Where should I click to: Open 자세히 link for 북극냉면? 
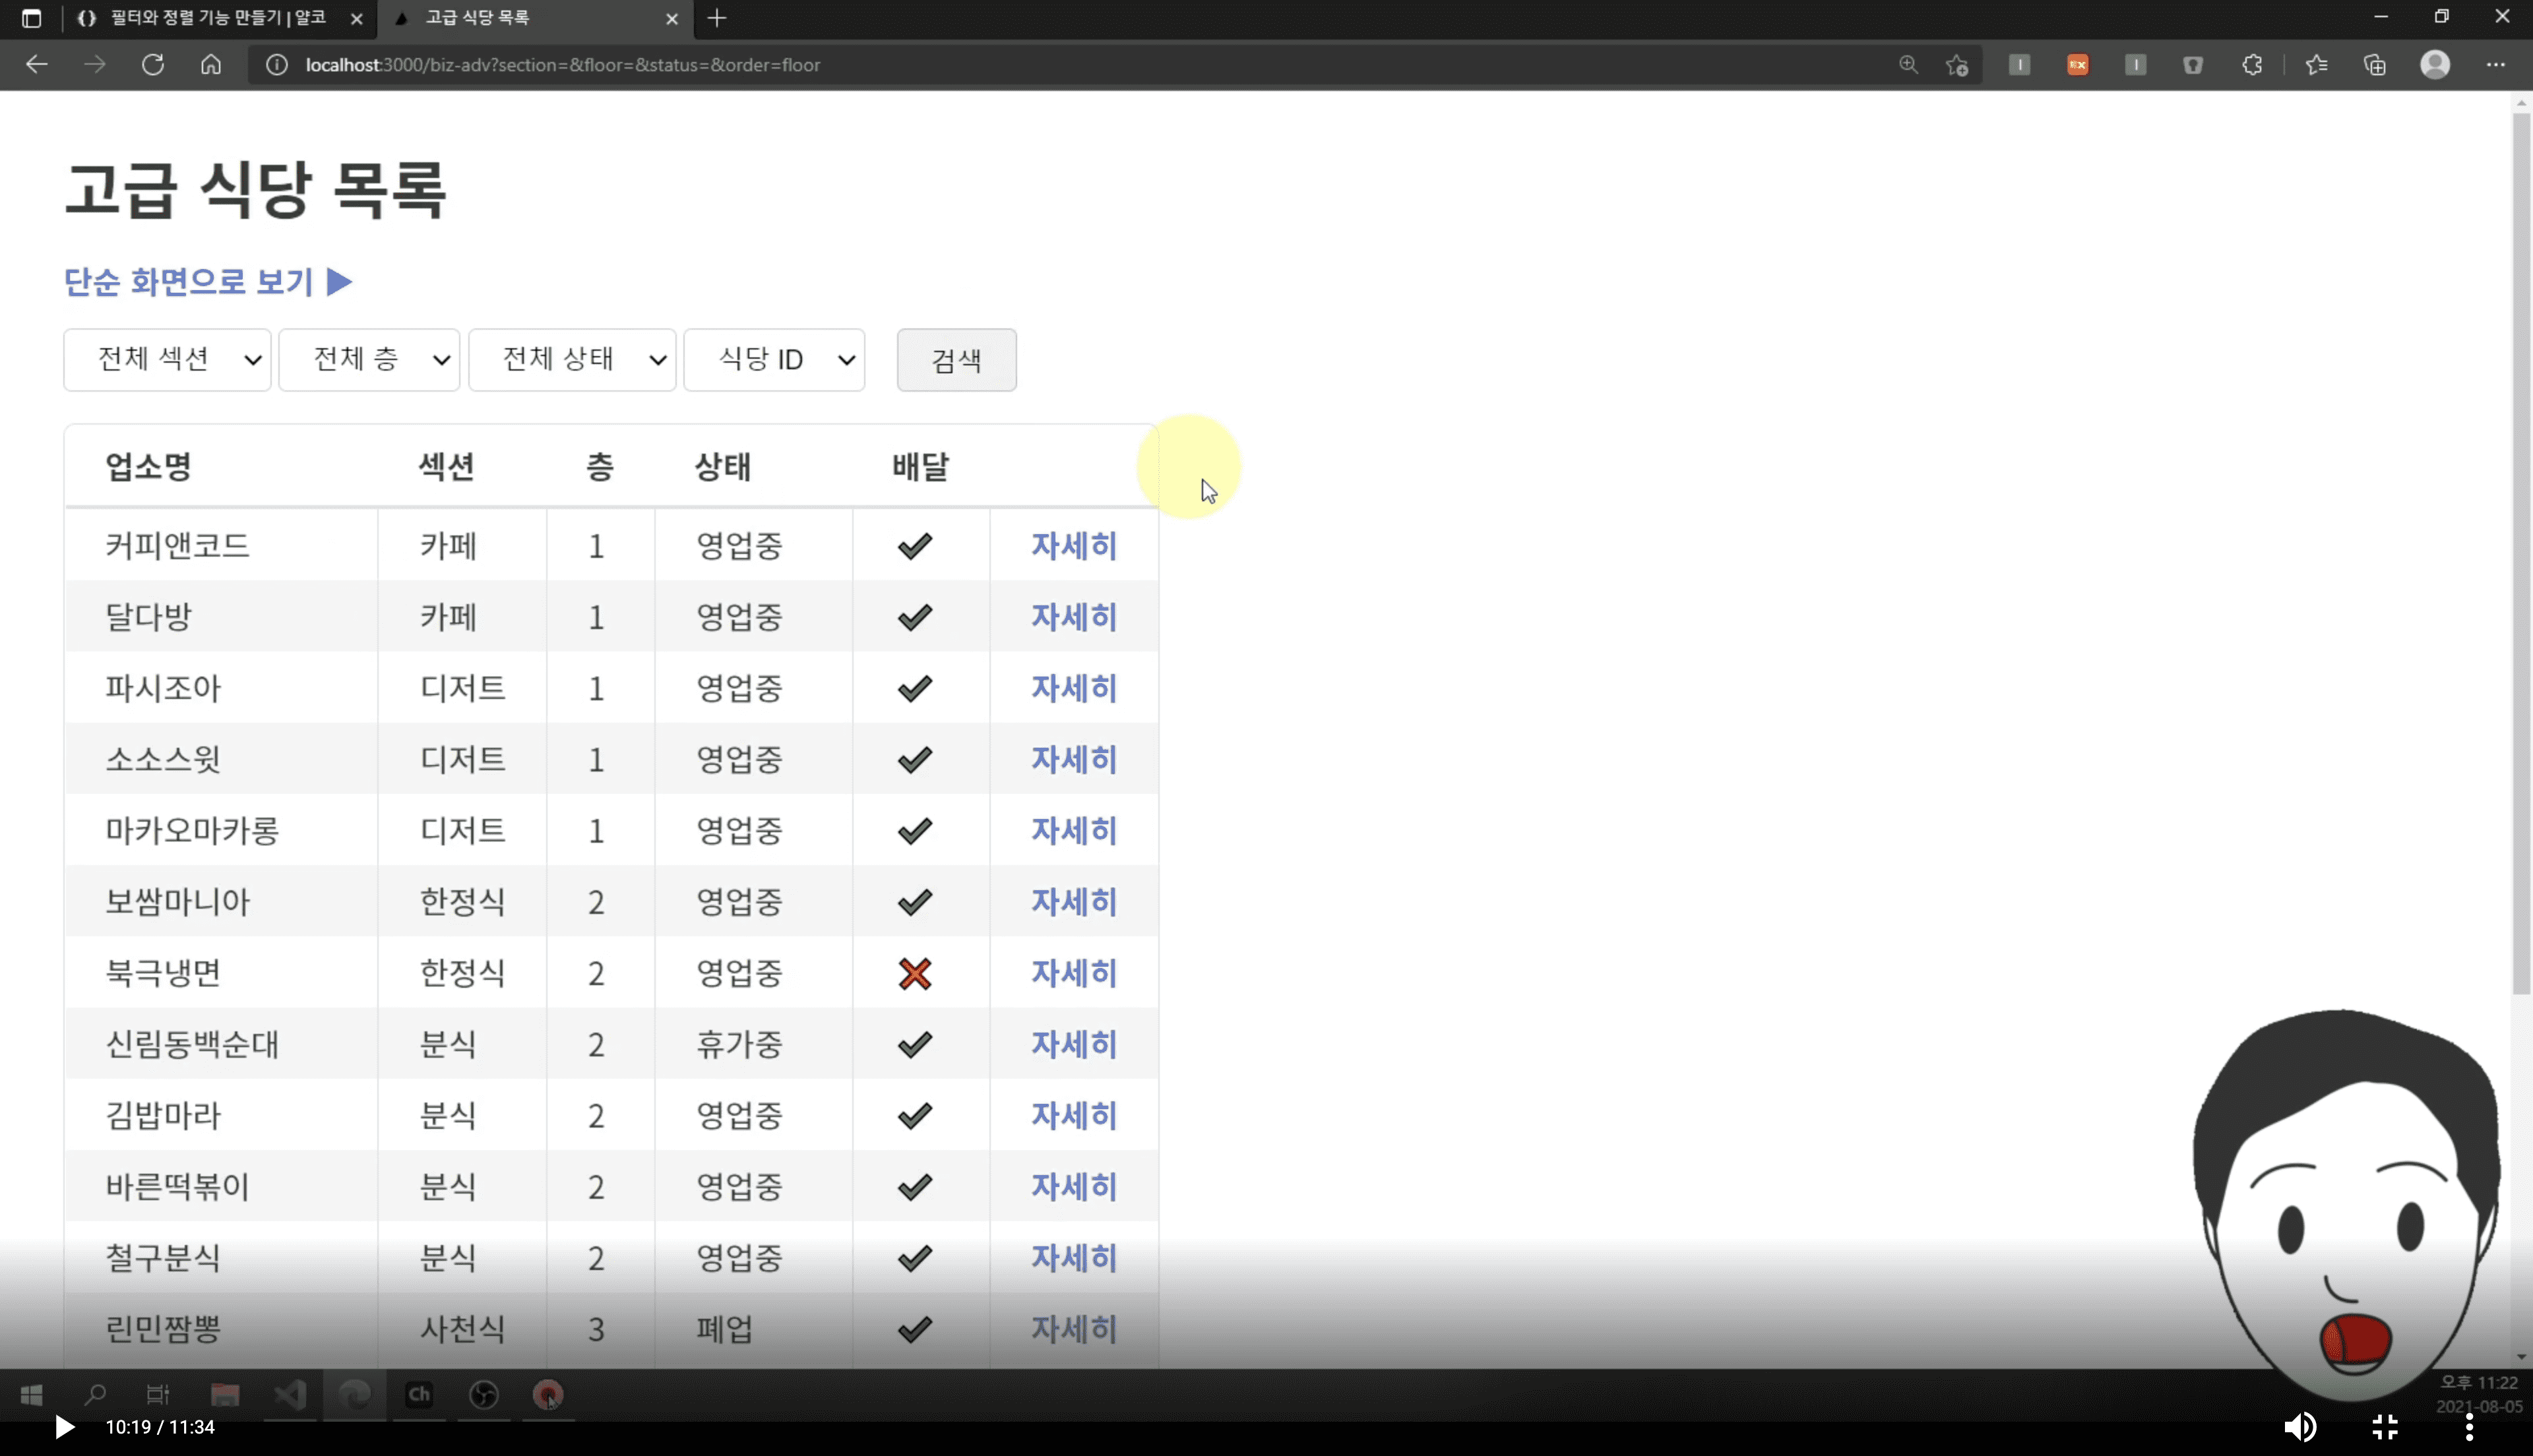click(1074, 973)
